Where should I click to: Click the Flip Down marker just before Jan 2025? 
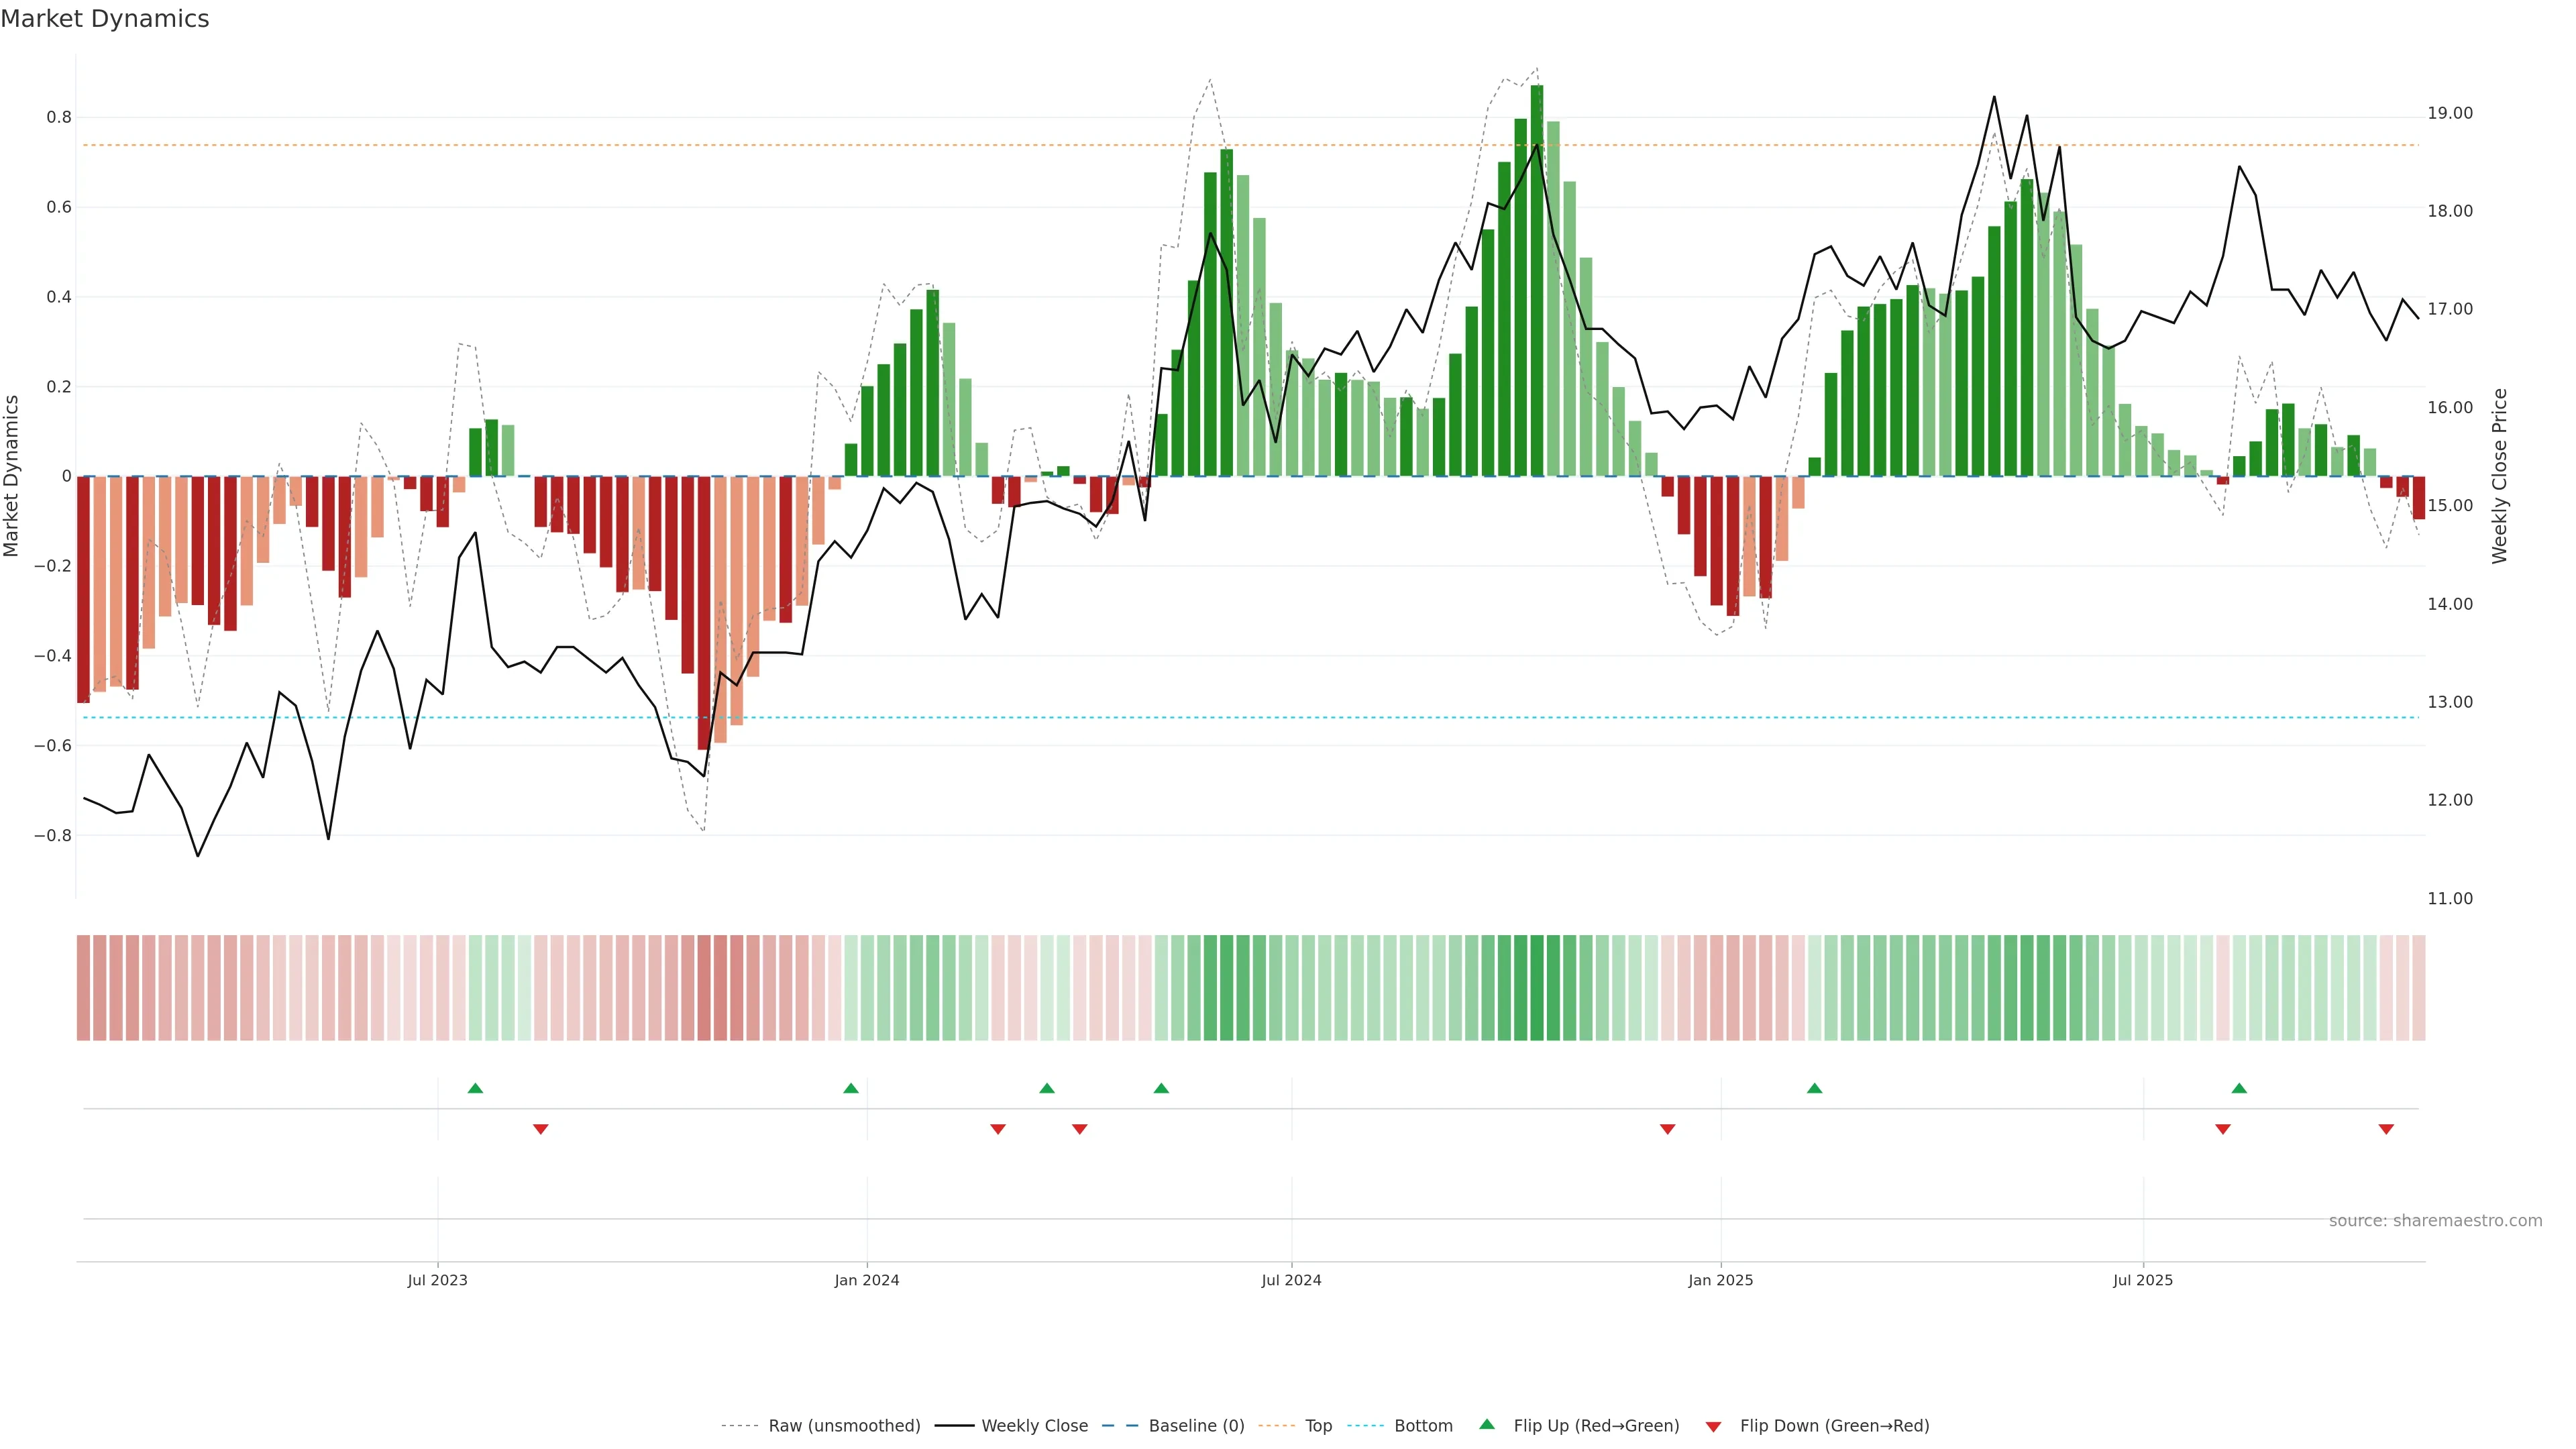click(1667, 1129)
